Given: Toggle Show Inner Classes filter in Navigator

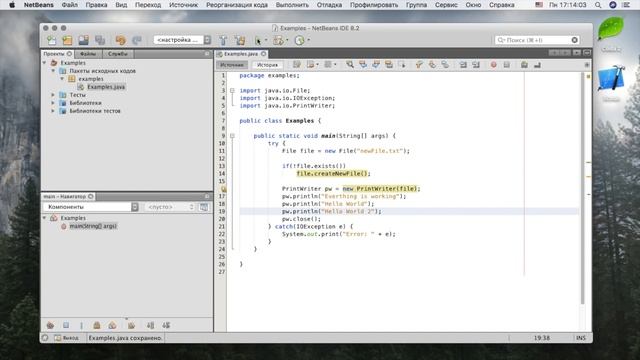Looking at the screenshot, I should [112, 325].
